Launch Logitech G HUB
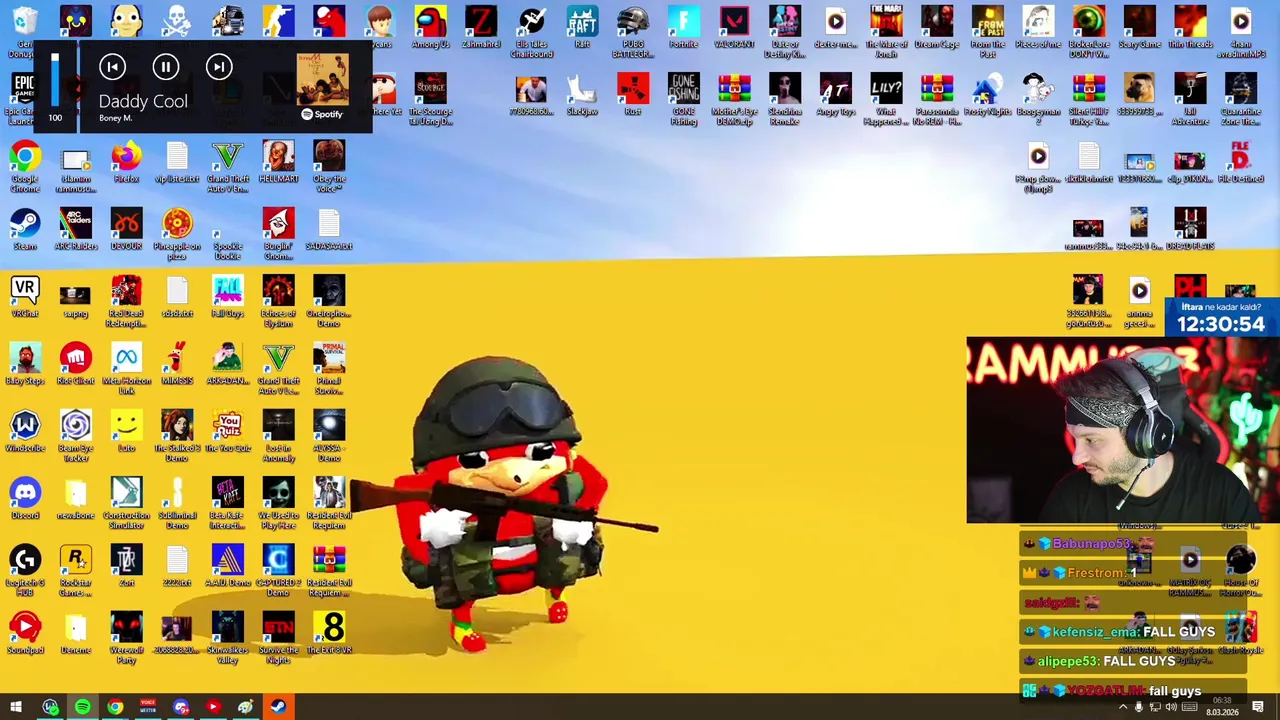Image resolution: width=1280 pixels, height=720 pixels. click(25, 569)
